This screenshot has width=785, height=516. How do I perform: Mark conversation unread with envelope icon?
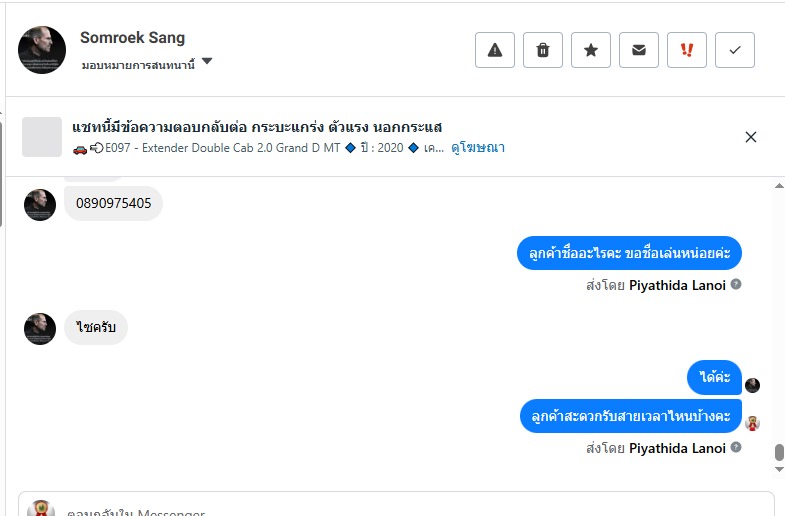pyautogui.click(x=639, y=50)
